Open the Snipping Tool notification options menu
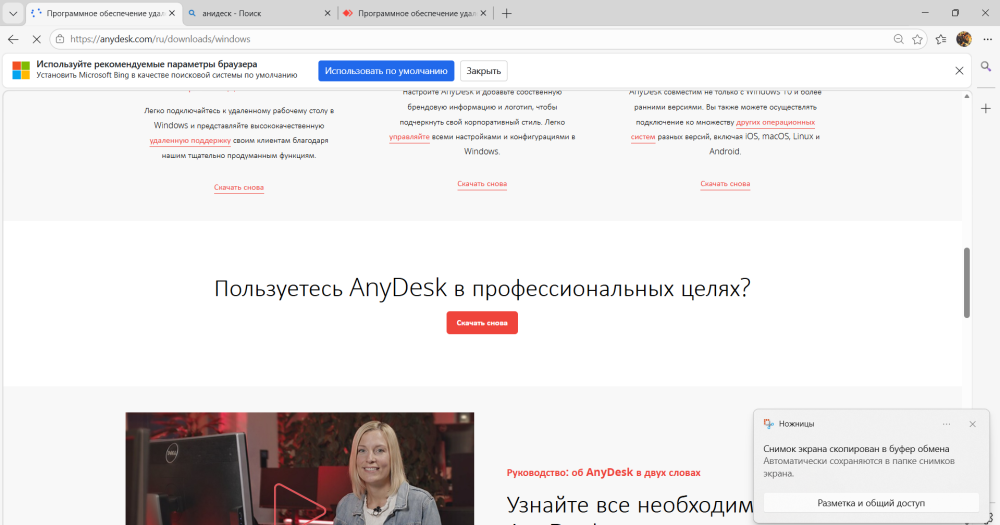Image resolution: width=1000 pixels, height=525 pixels. 946,424
